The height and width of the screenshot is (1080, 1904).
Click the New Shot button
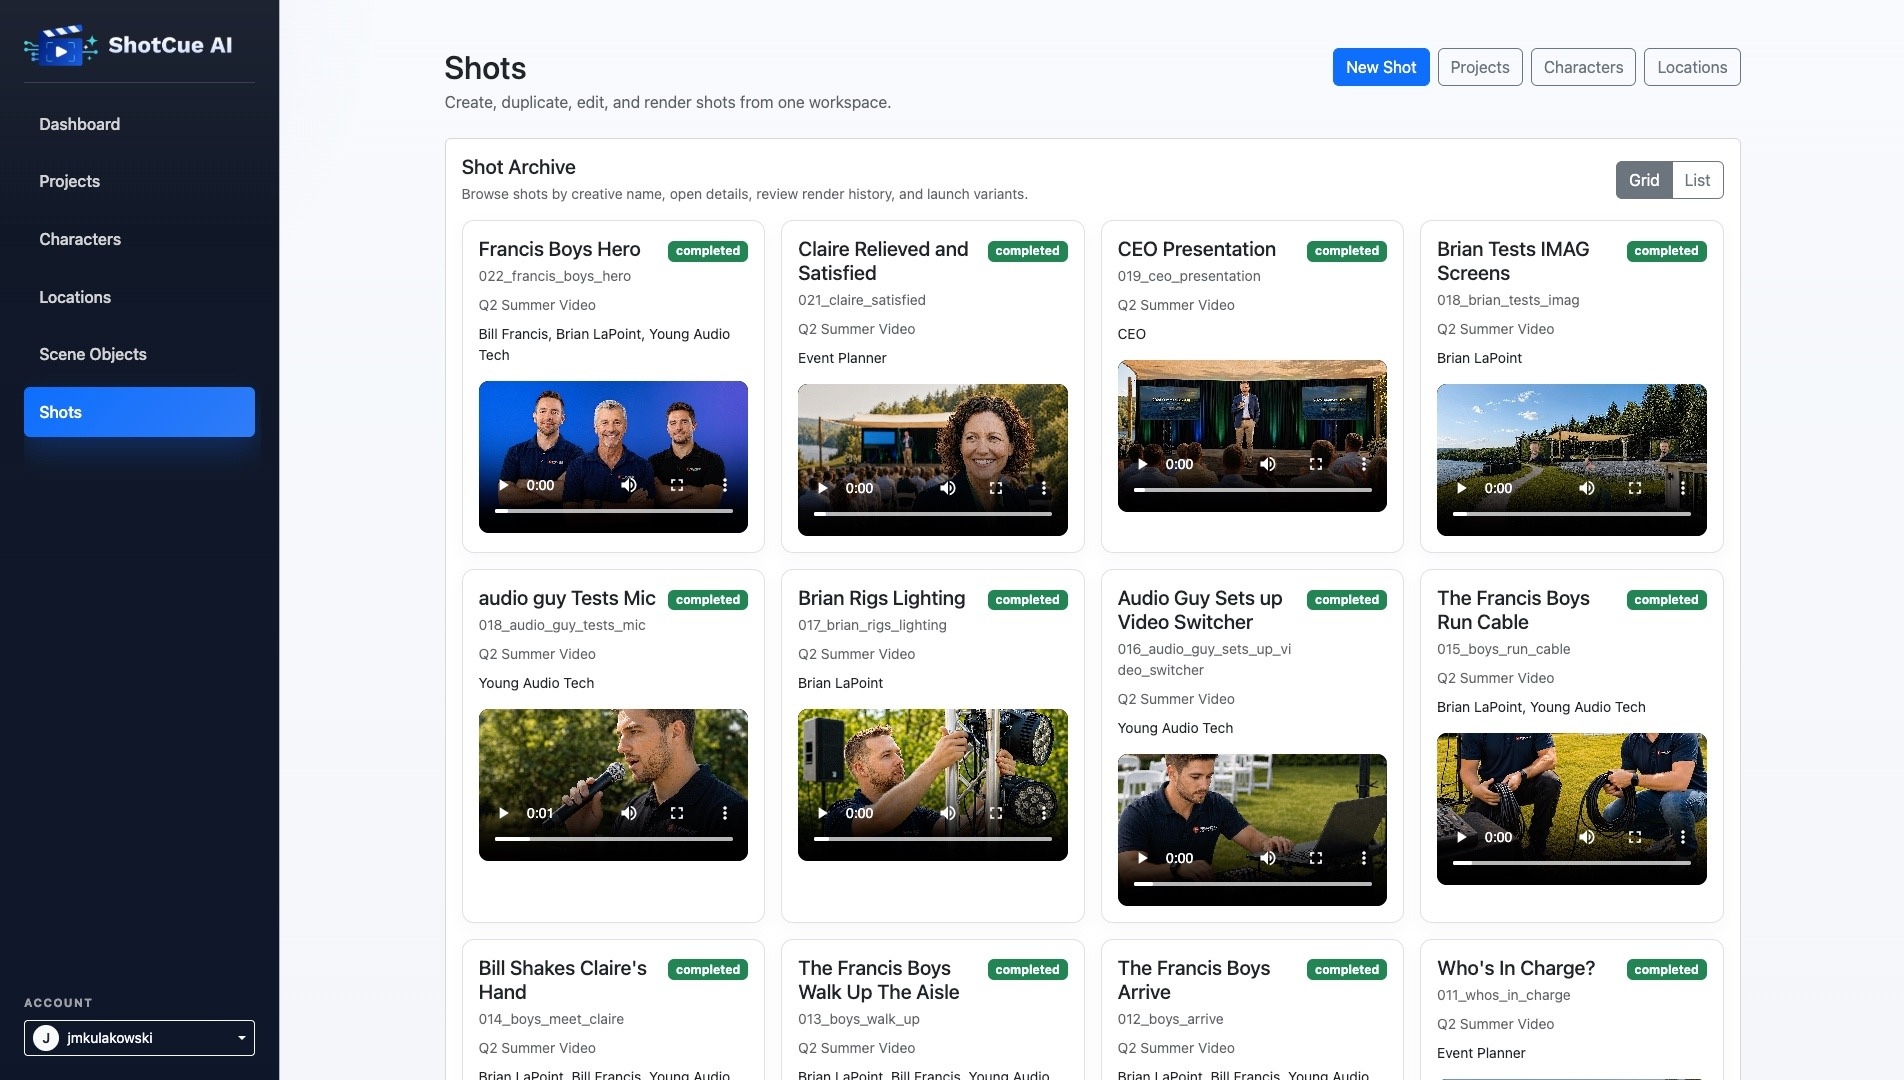(1381, 67)
